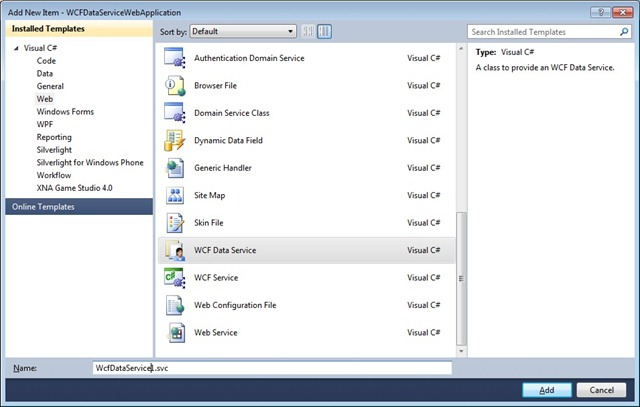Collapse the Visual C# tree node
Screen dimensions: 640x407
pos(15,47)
